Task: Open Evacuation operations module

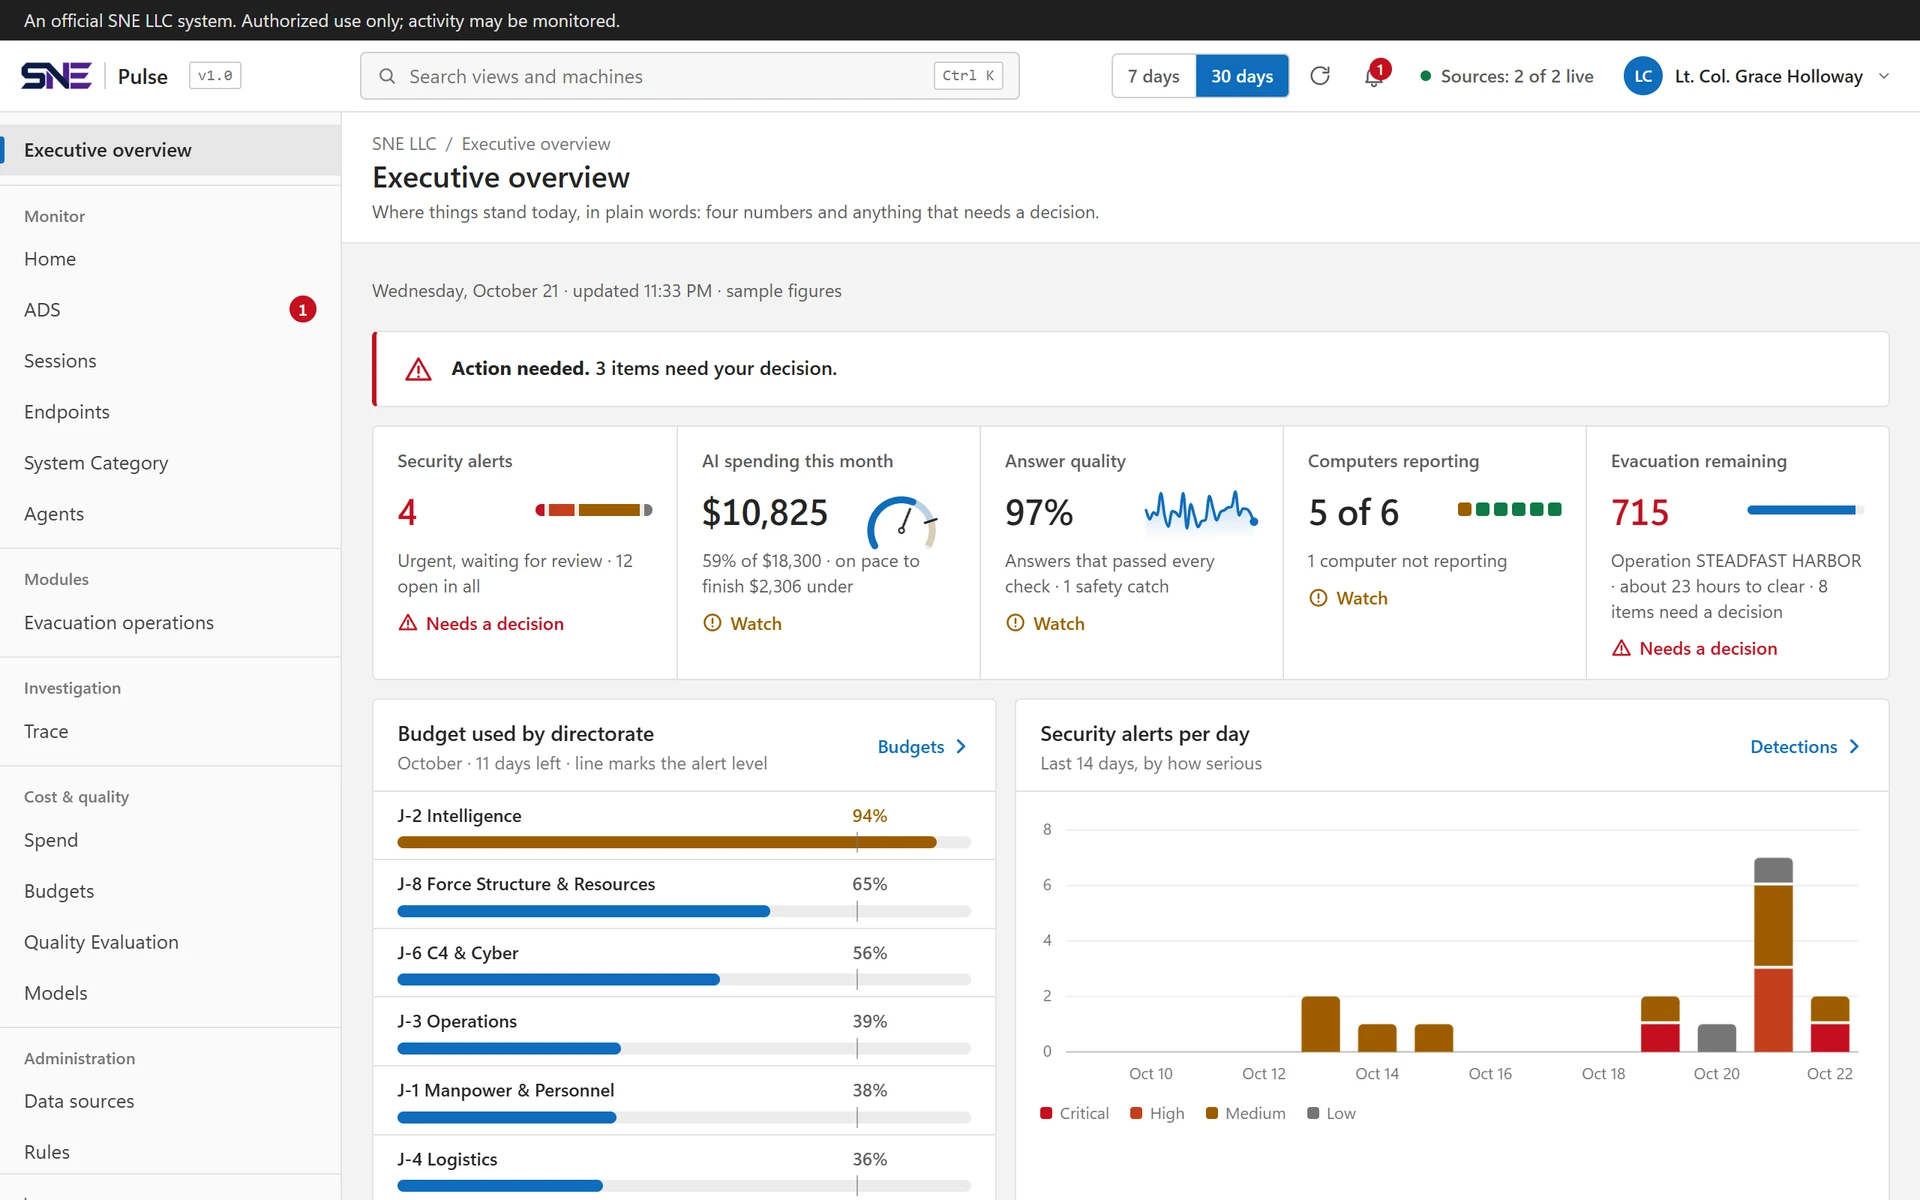Action: pos(170,623)
